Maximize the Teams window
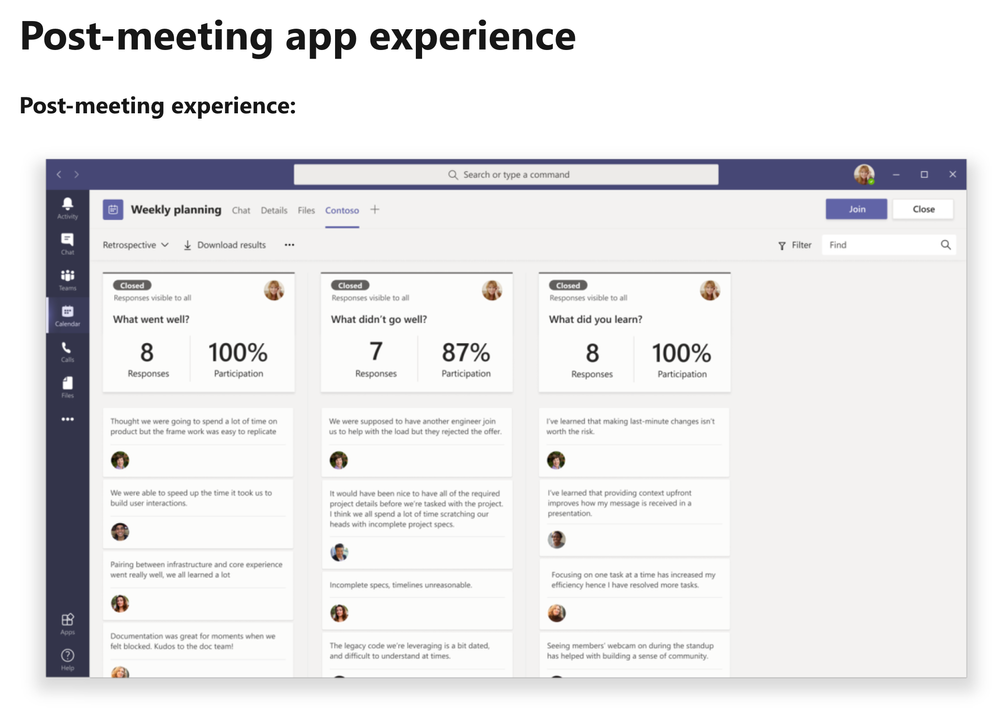The height and width of the screenshot is (716, 999). tap(924, 175)
